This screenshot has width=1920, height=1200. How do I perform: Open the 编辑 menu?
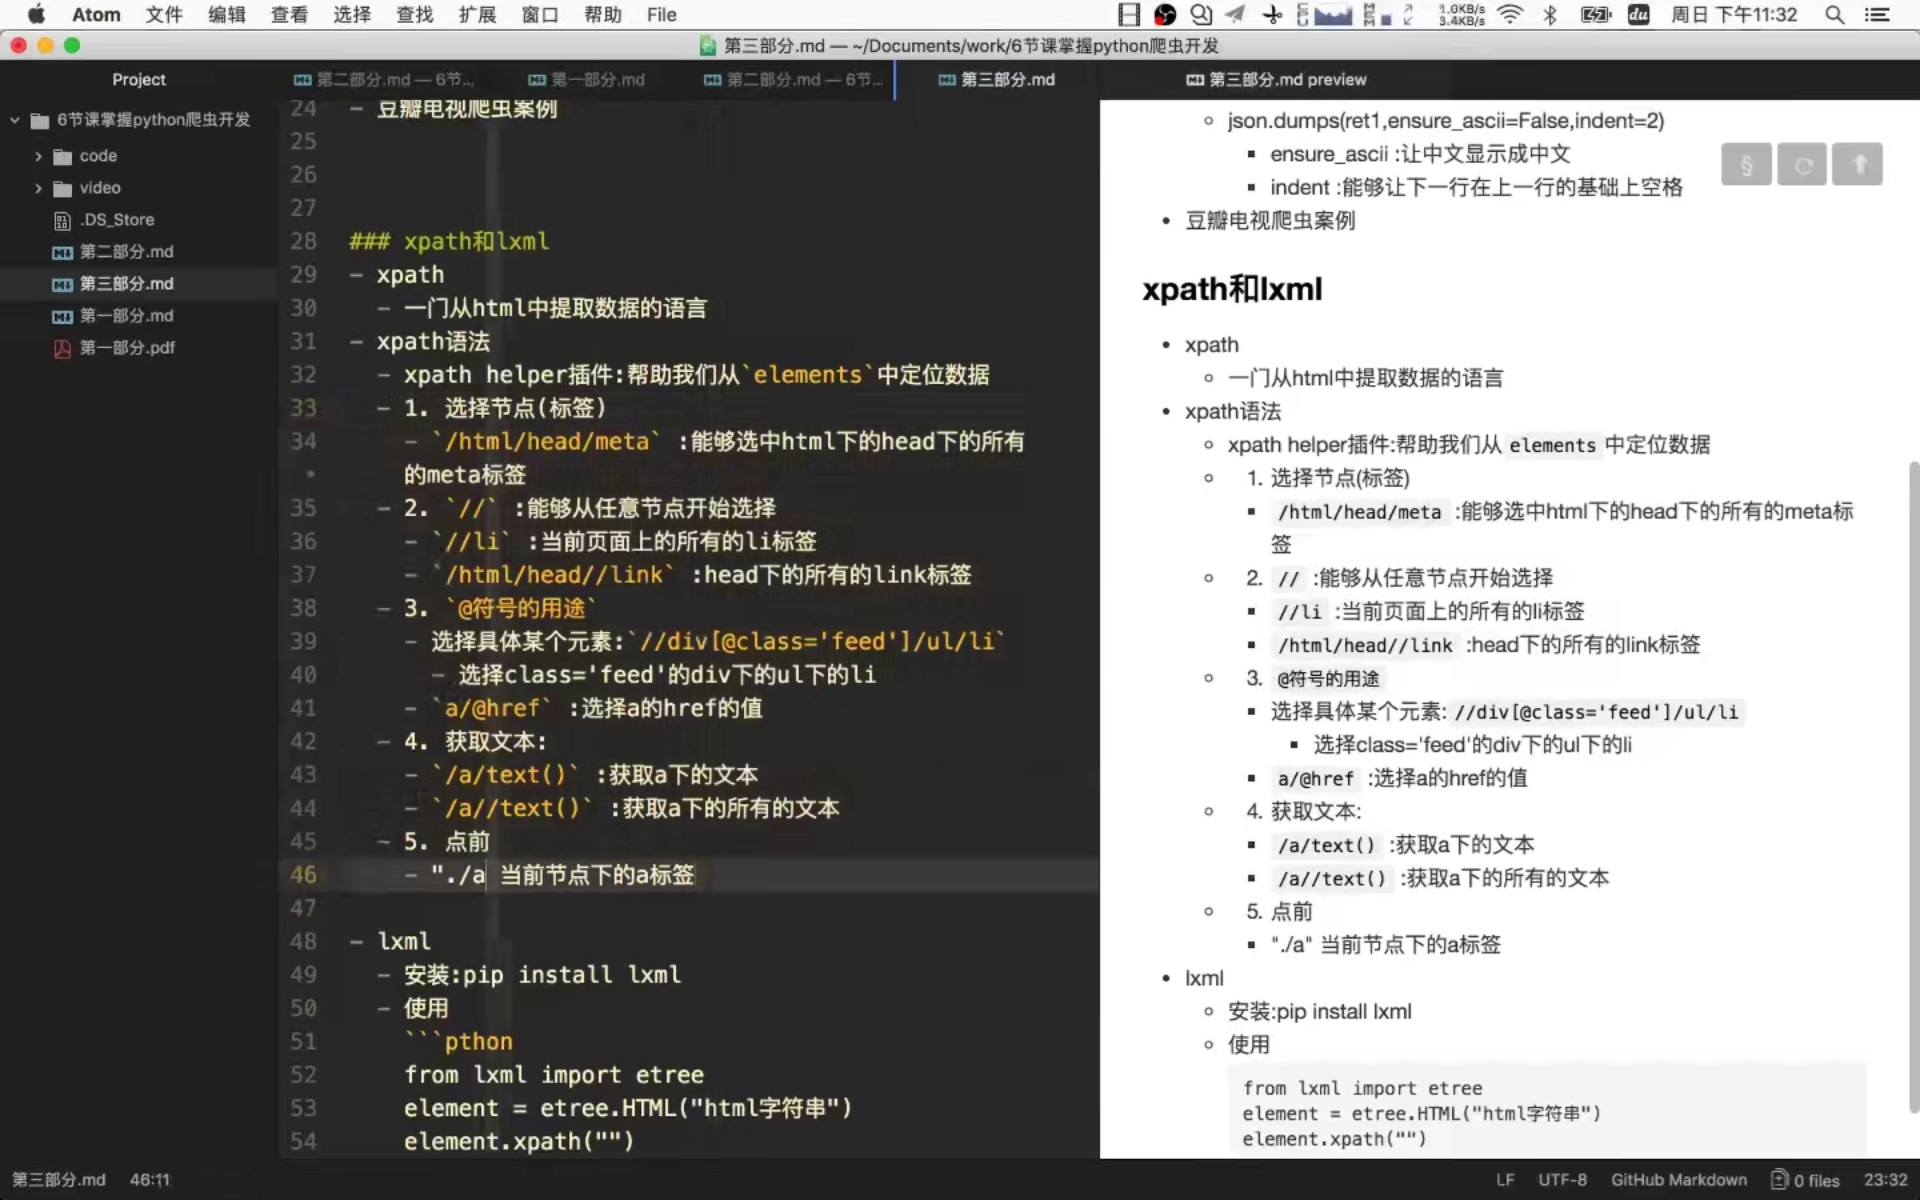click(227, 14)
